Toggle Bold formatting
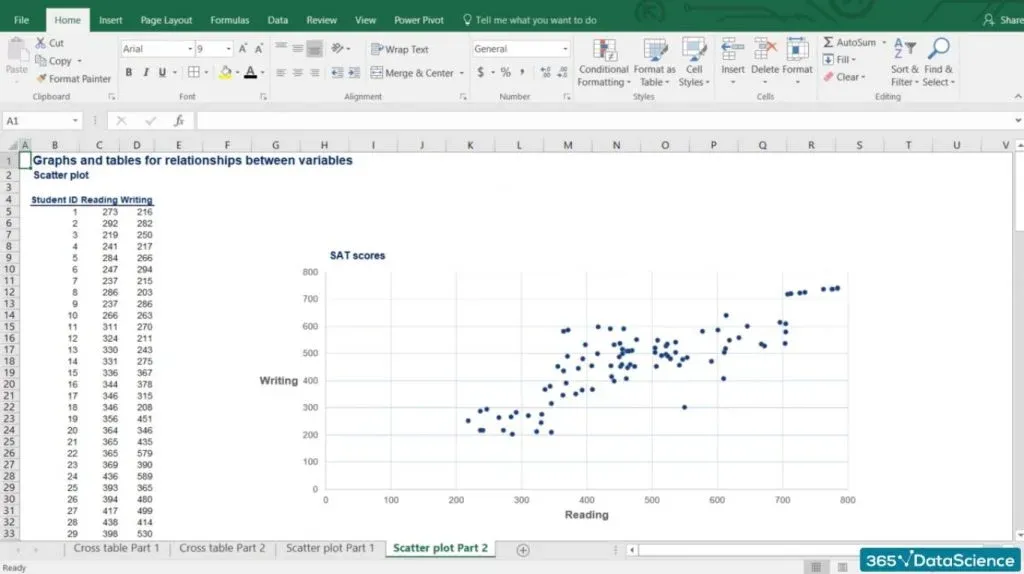Viewport: 1024px width, 574px height. click(x=129, y=73)
